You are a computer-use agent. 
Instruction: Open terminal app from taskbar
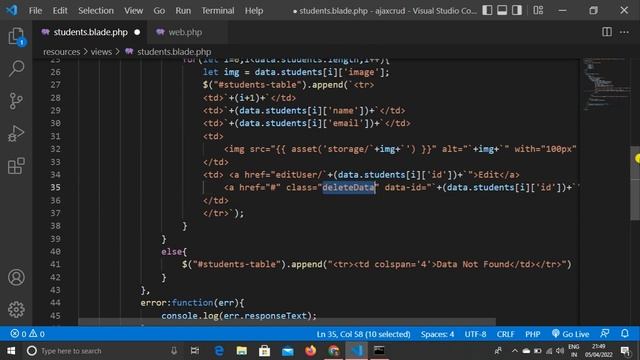click(x=379, y=351)
